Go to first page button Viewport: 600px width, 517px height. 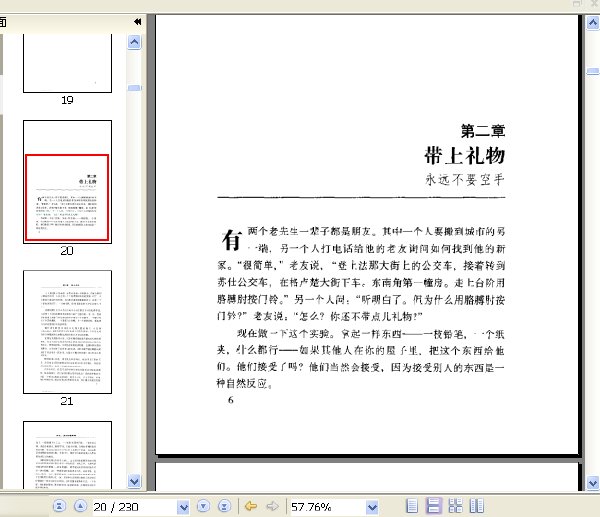coord(59,506)
